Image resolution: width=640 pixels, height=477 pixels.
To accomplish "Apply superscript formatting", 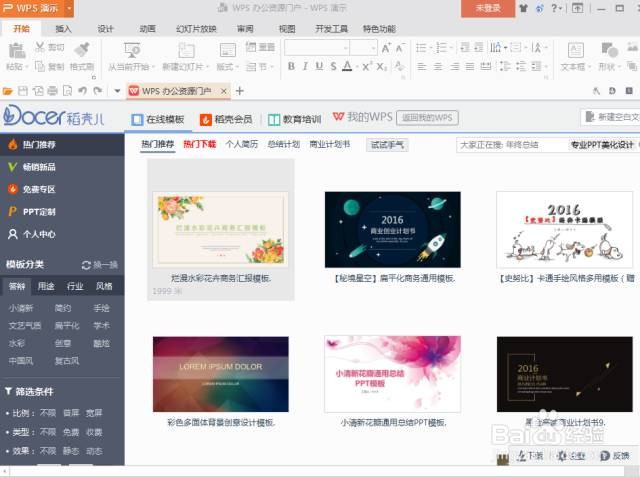I will tap(366, 66).
